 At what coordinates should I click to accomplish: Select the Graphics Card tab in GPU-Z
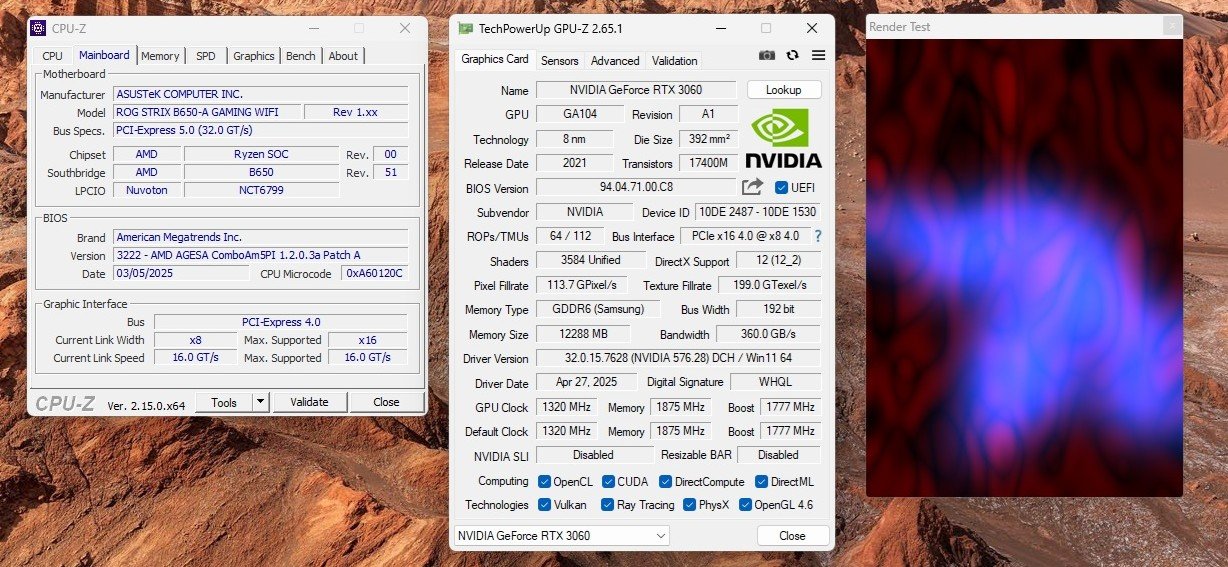(x=494, y=59)
